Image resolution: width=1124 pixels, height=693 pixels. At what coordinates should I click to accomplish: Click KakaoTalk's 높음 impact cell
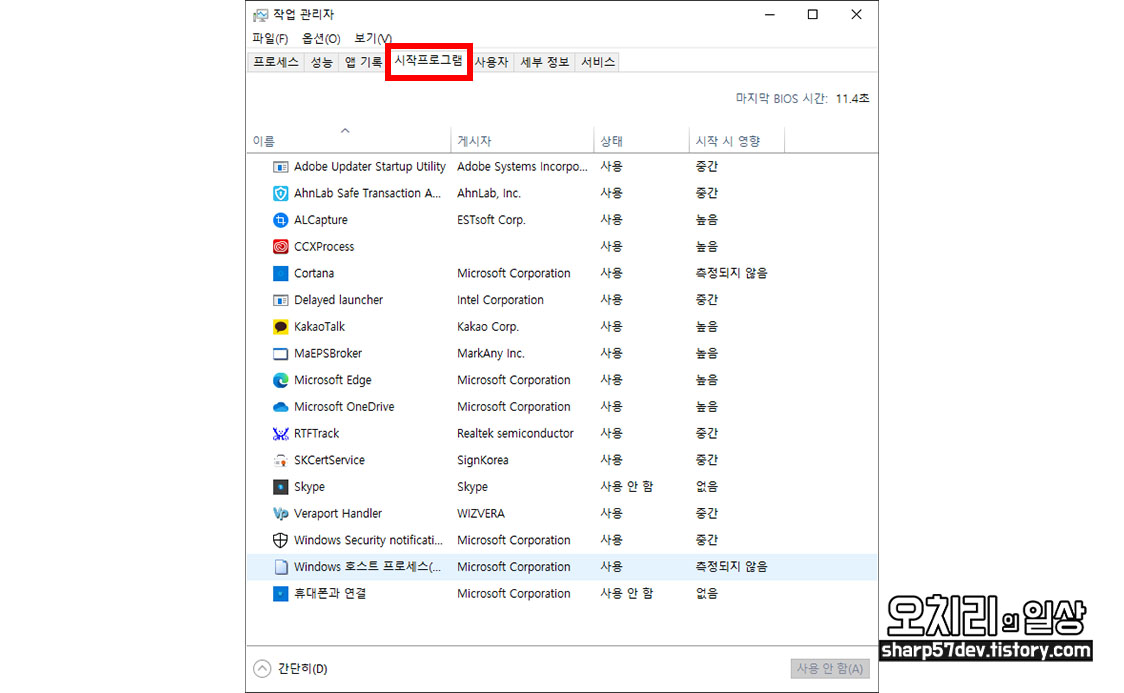click(x=706, y=327)
